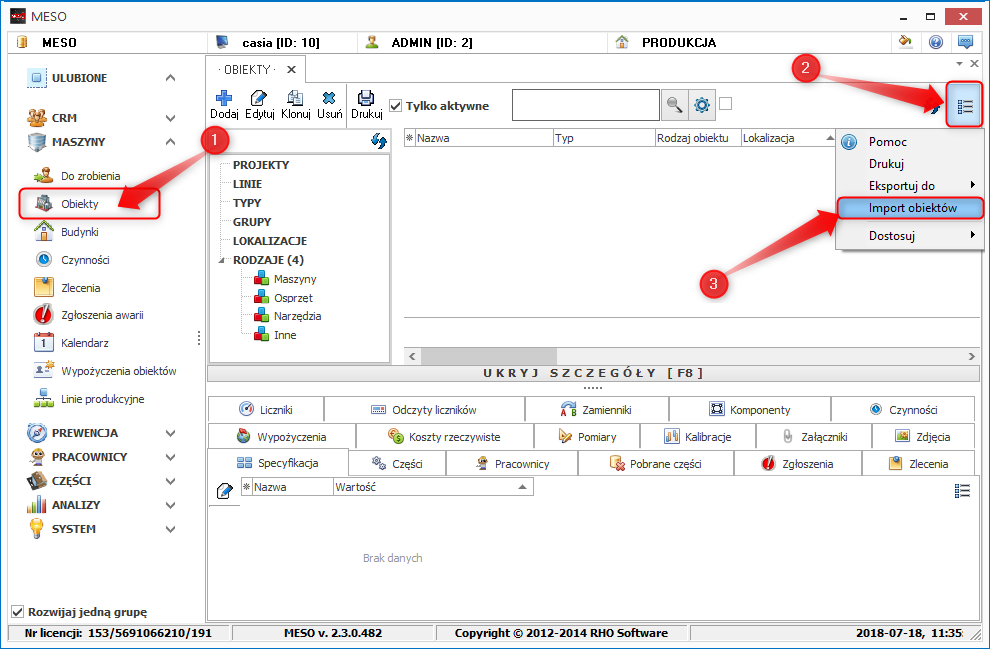This screenshot has height=649, width=990.
Task: Click the horizontal scrollbar of the objects grid
Action: [x=600, y=356]
